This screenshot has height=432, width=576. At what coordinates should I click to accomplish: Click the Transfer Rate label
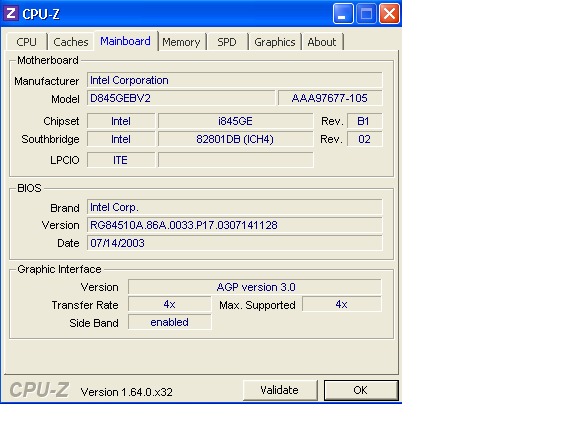(85, 305)
